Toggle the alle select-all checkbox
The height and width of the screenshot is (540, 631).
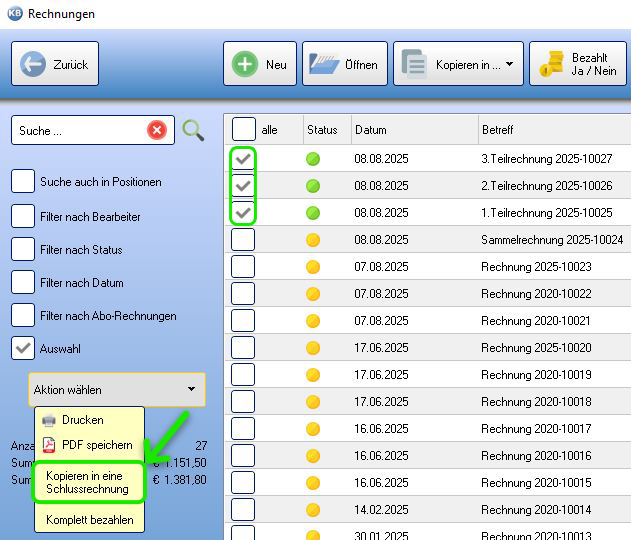243,129
